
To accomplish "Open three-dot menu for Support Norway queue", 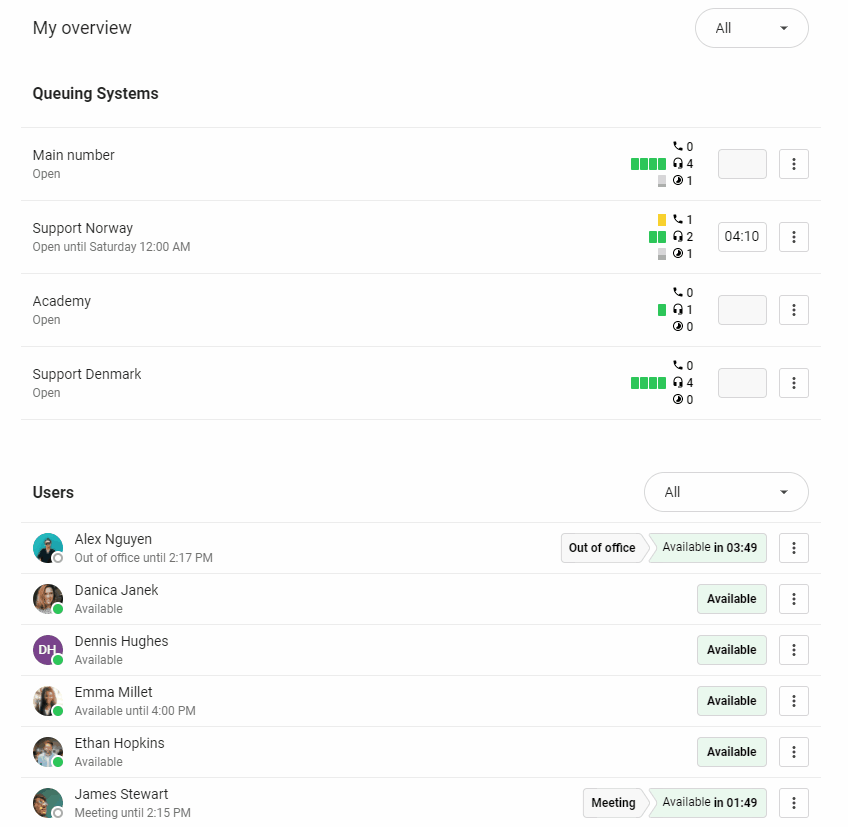I will pos(793,237).
